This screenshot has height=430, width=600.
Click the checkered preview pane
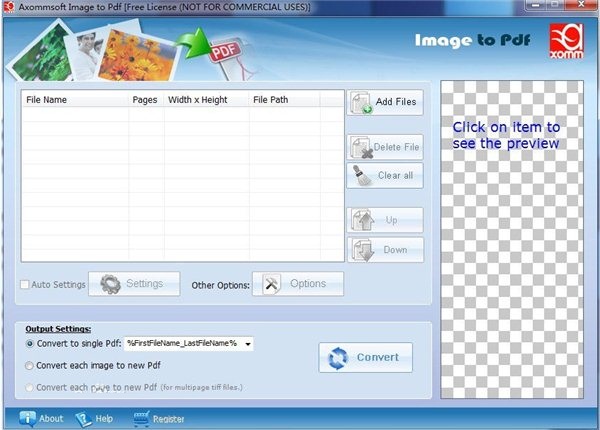tap(512, 239)
